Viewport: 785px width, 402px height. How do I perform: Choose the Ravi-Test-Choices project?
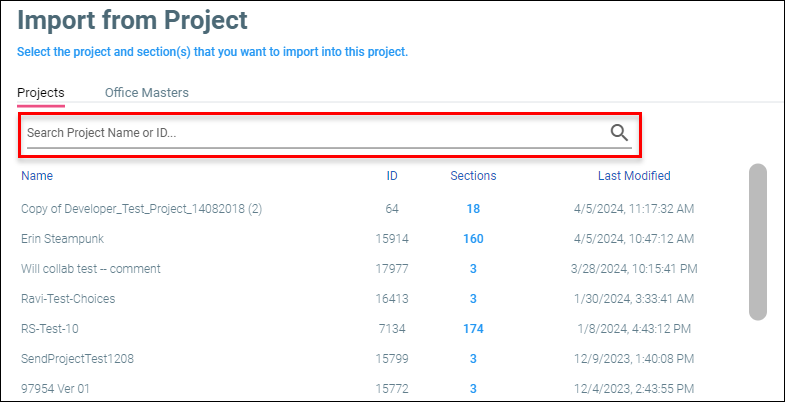(x=68, y=299)
